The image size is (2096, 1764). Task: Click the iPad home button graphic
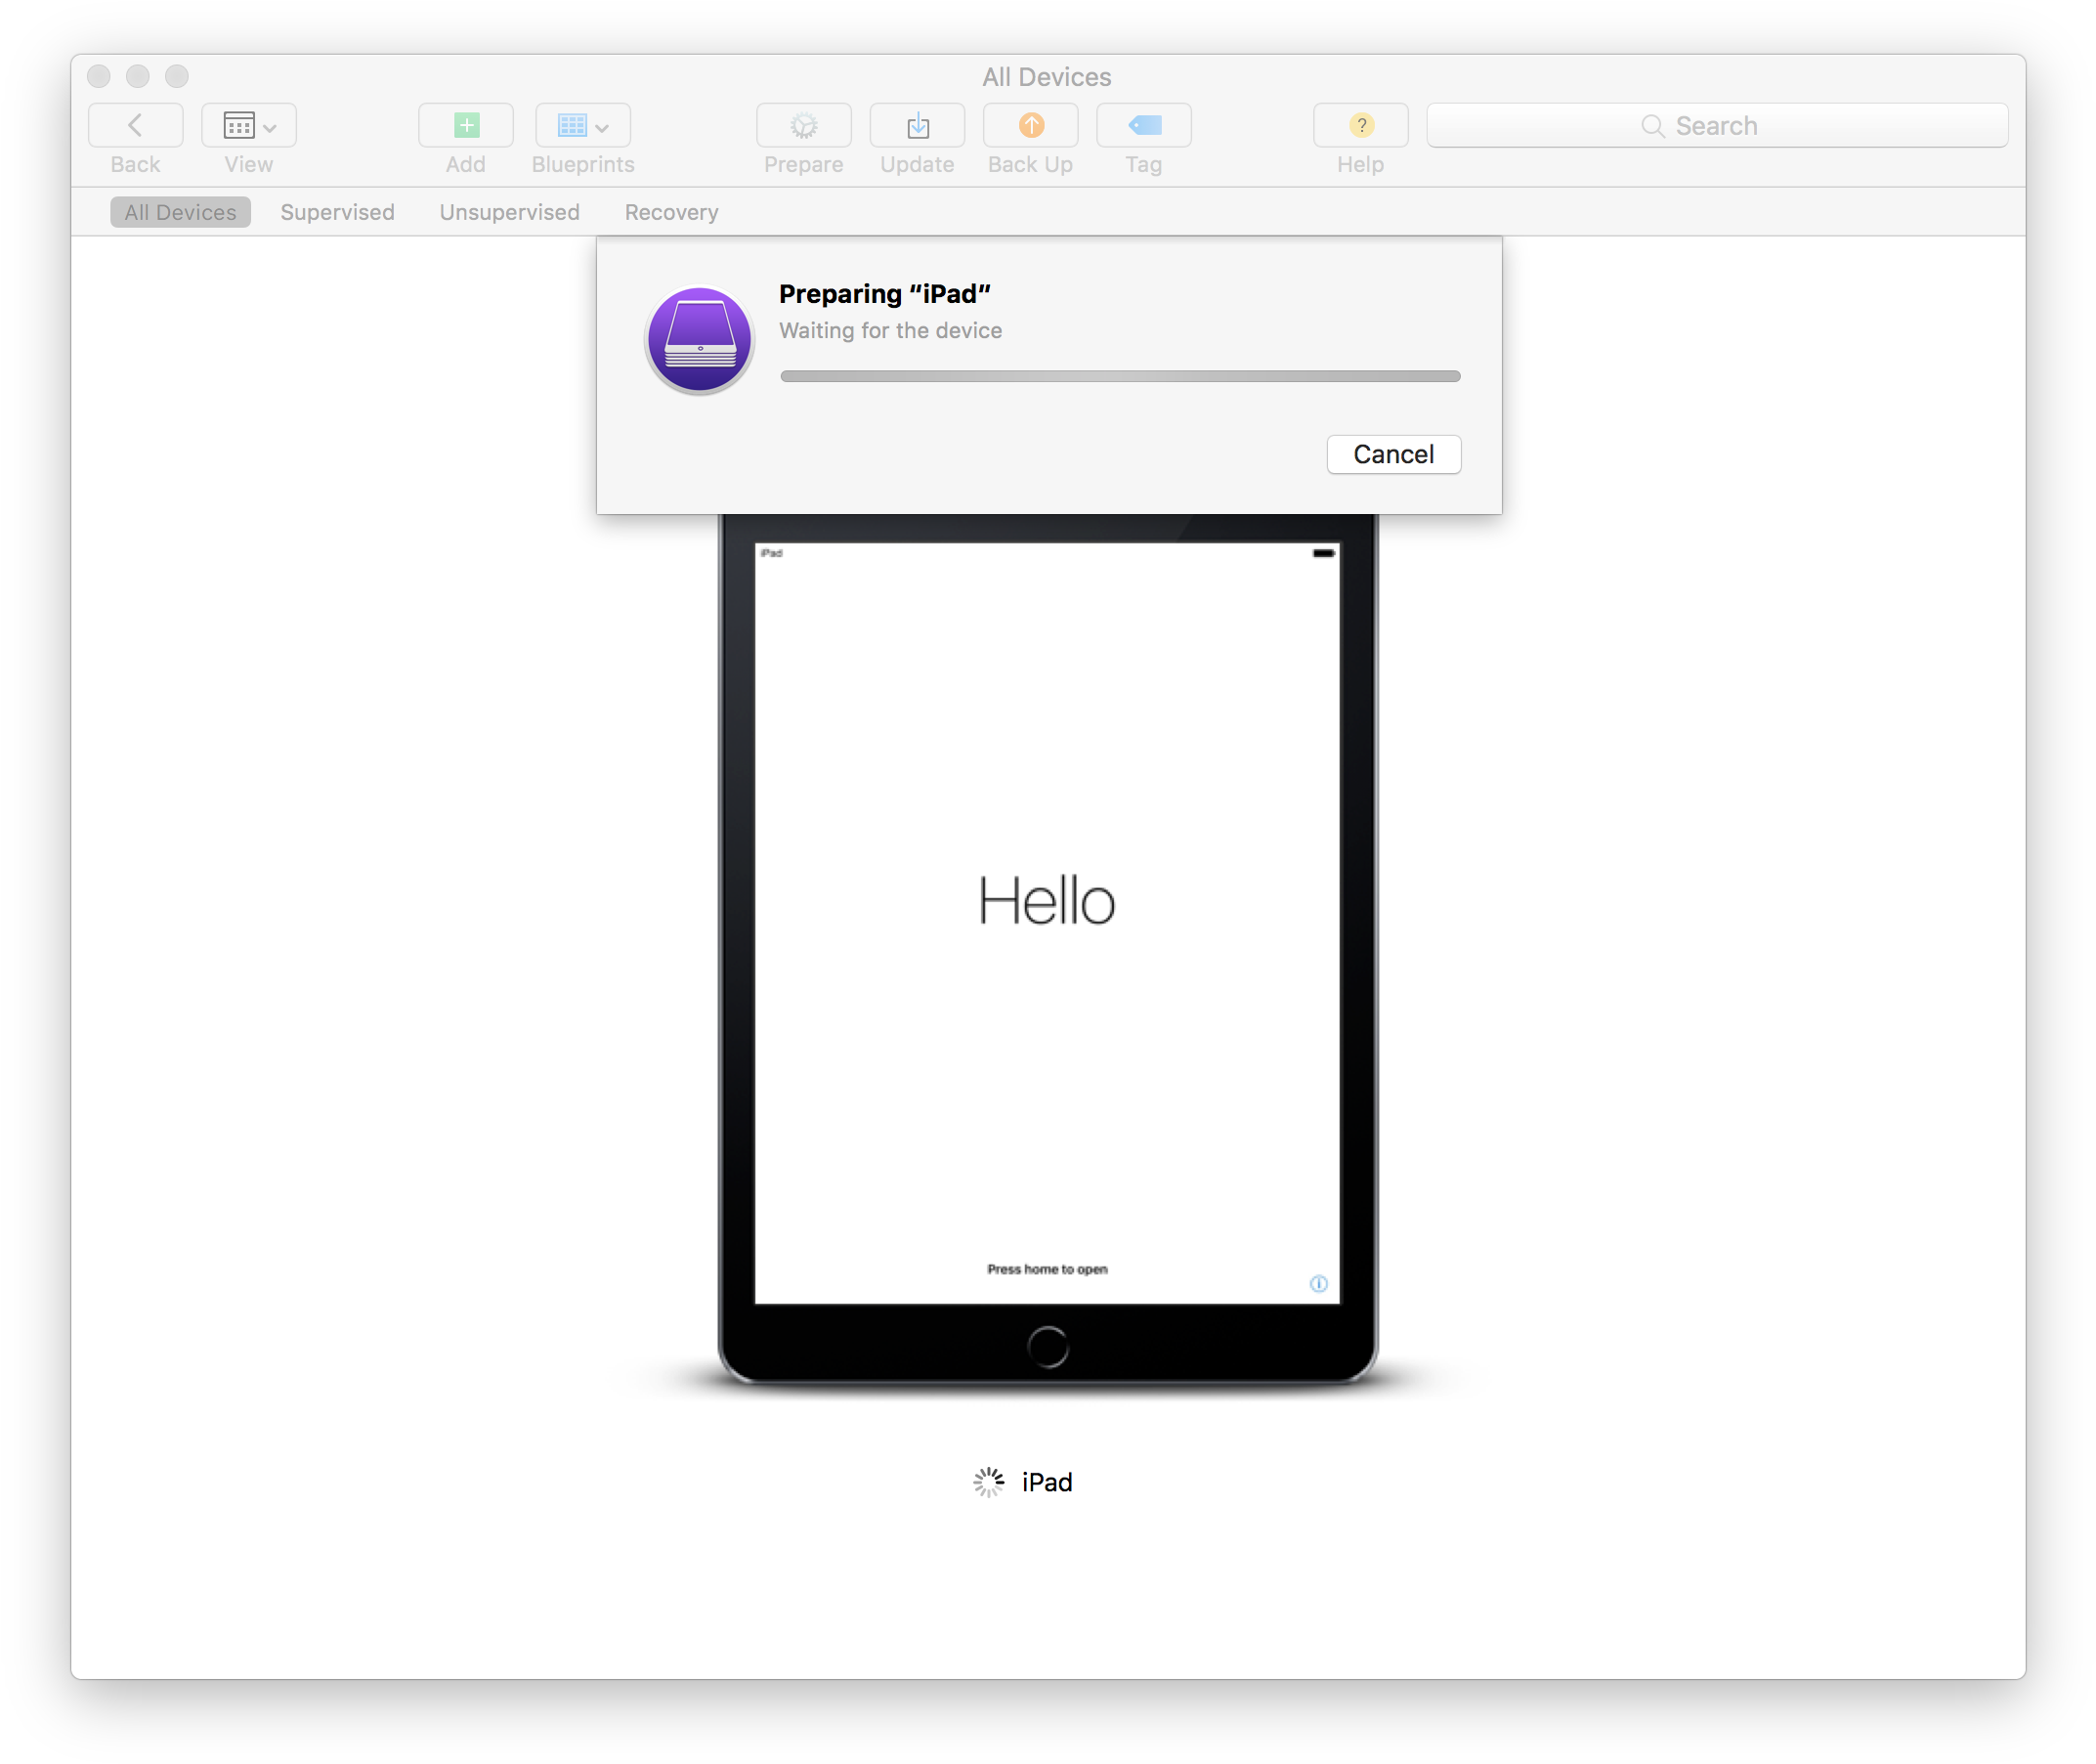pyautogui.click(x=1047, y=1346)
